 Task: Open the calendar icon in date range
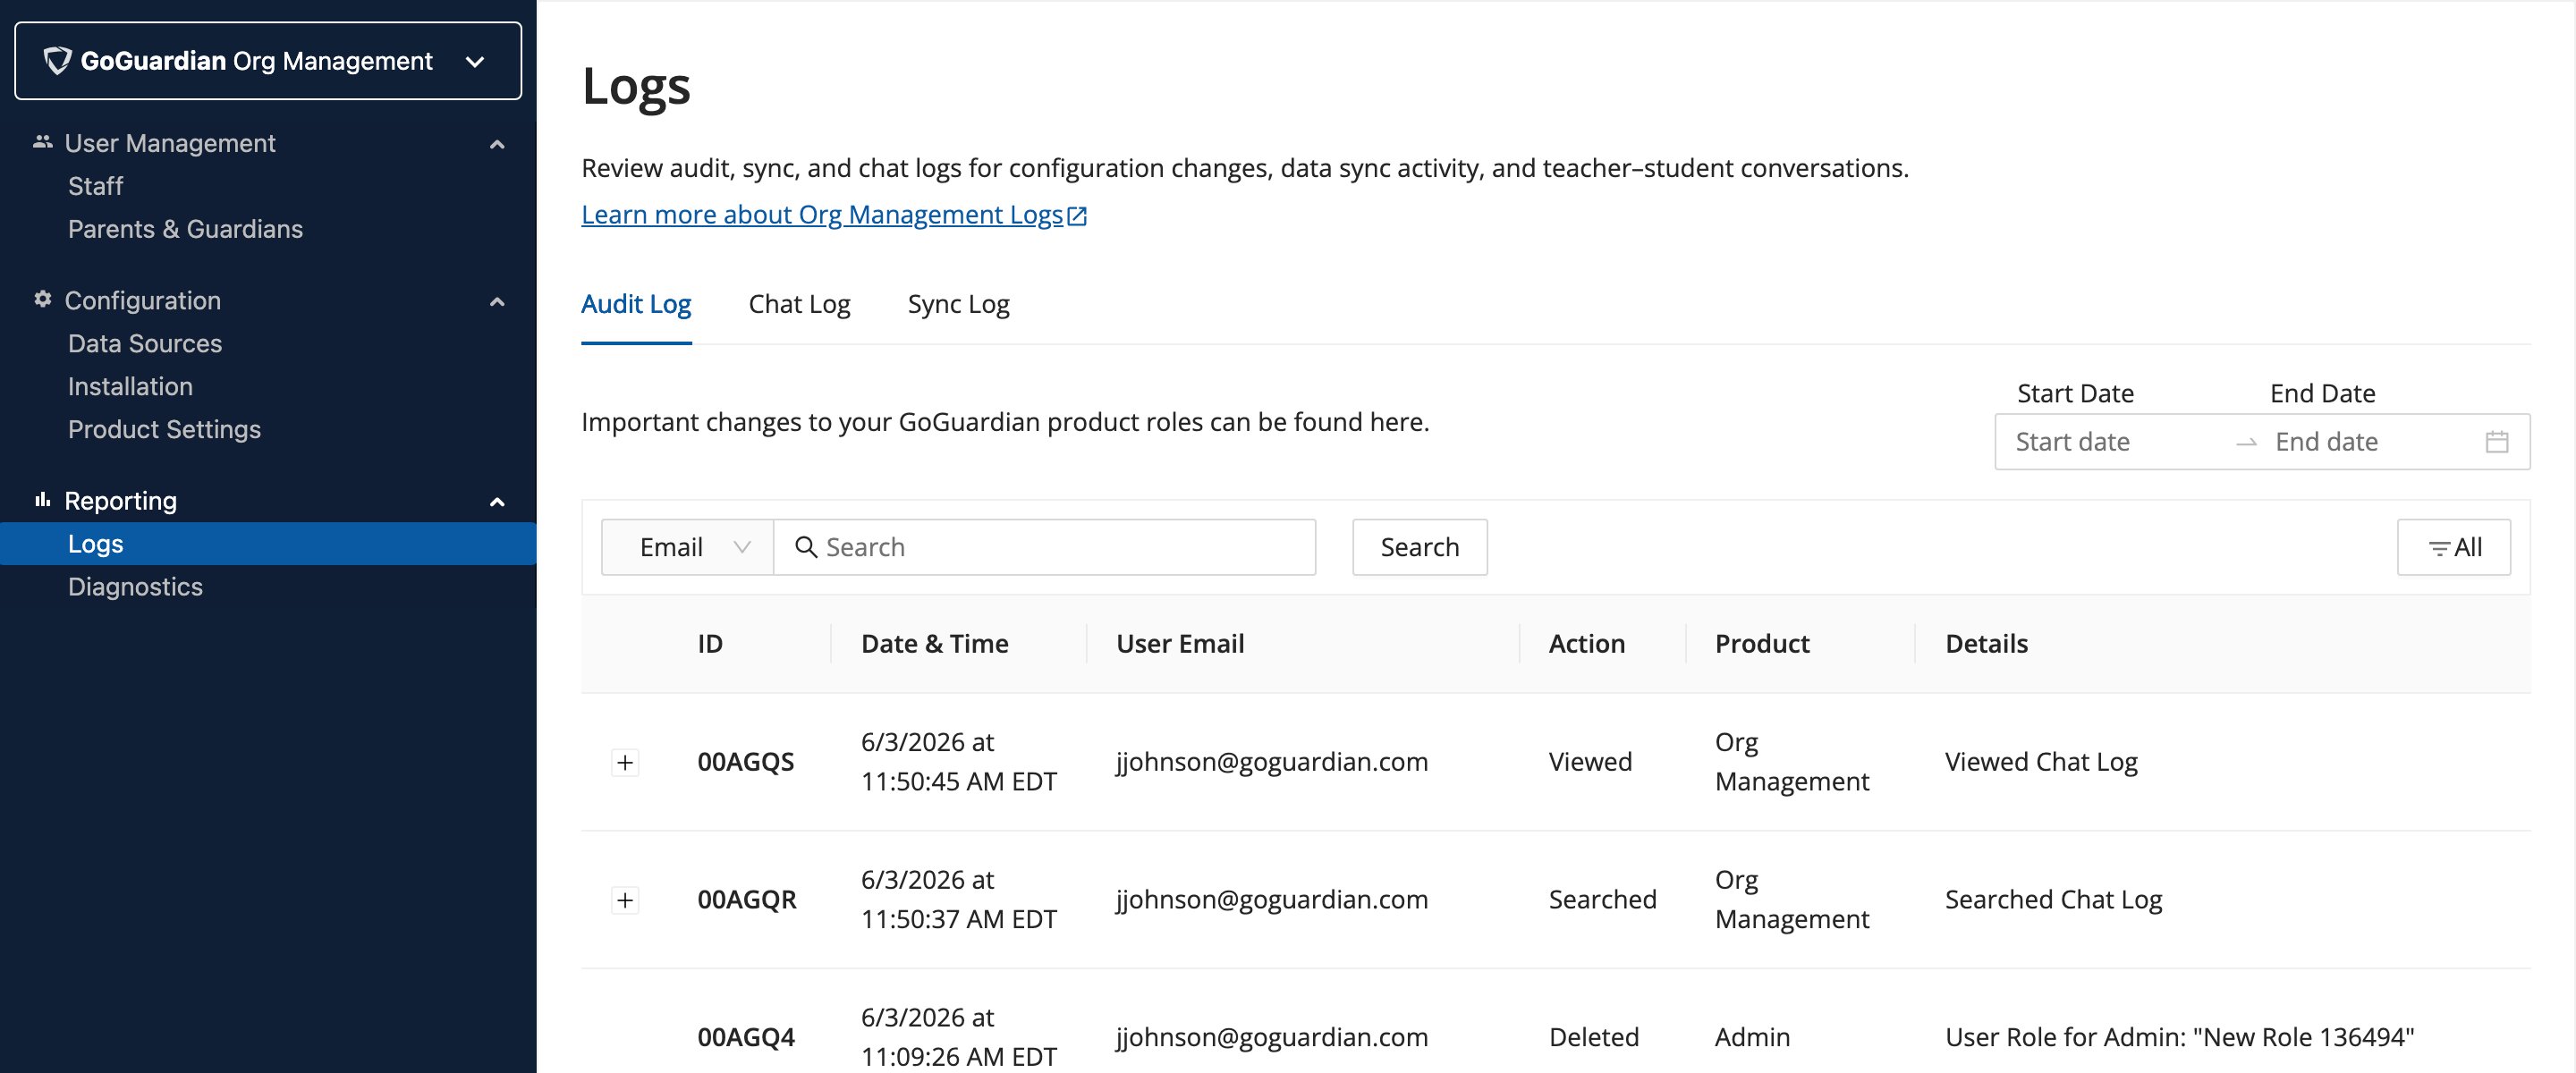tap(2496, 442)
